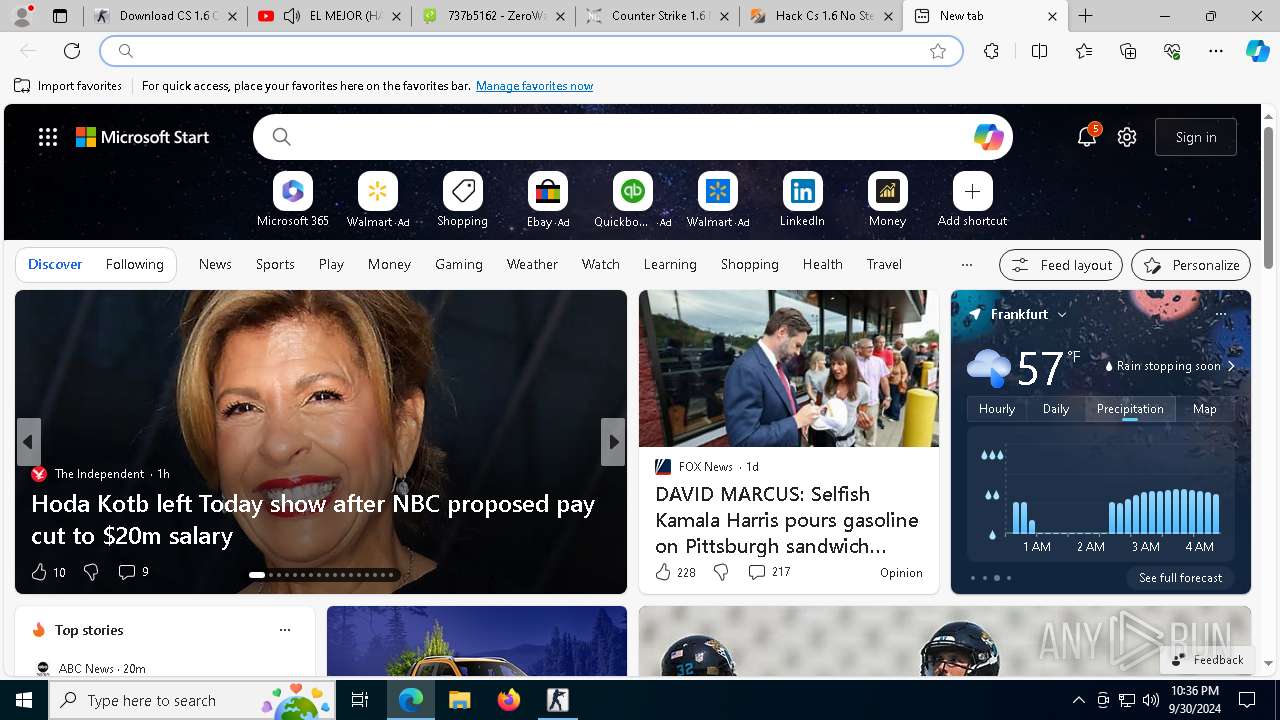
Task: Add this page to favorites
Action: (x=938, y=51)
